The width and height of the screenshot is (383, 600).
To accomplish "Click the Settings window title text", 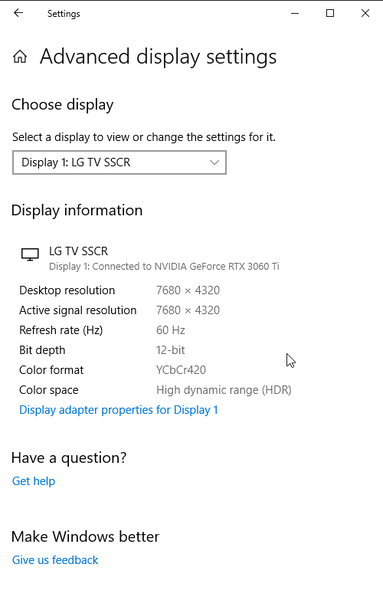I will click(x=64, y=14).
